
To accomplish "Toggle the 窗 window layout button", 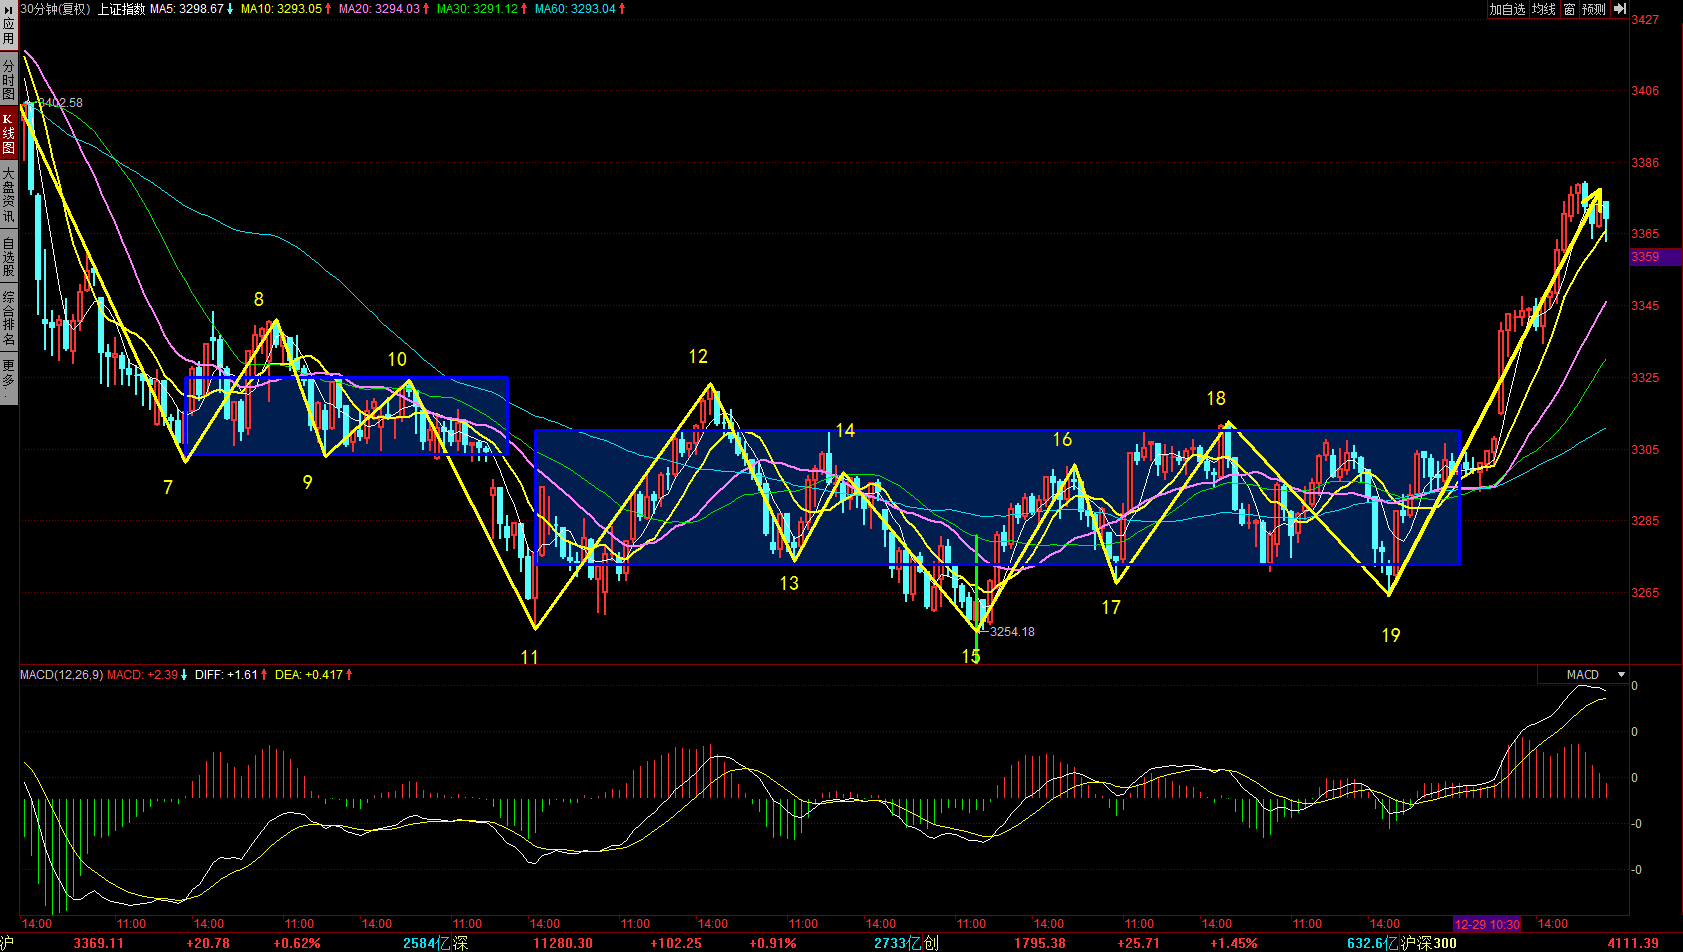I will coord(1569,9).
